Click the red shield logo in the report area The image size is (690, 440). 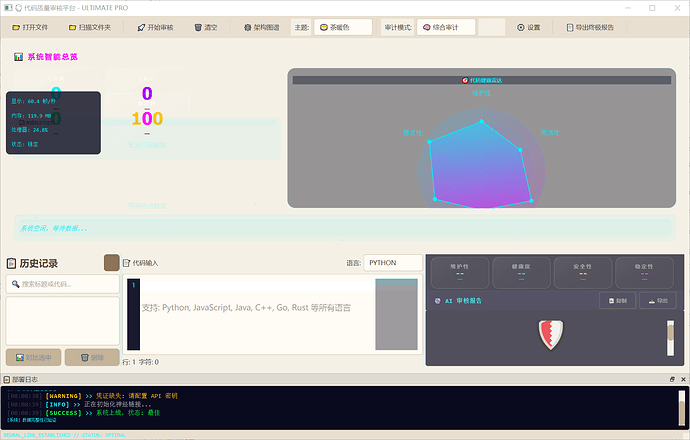551,334
